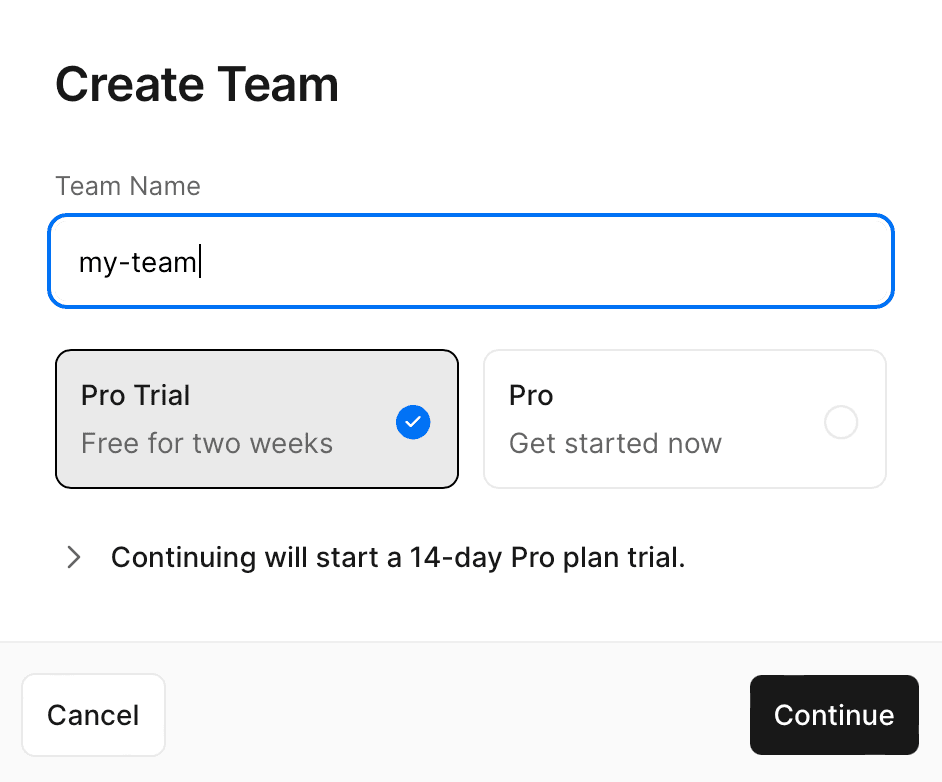Click inside the Team Name input field
This screenshot has width=942, height=782.
(470, 261)
